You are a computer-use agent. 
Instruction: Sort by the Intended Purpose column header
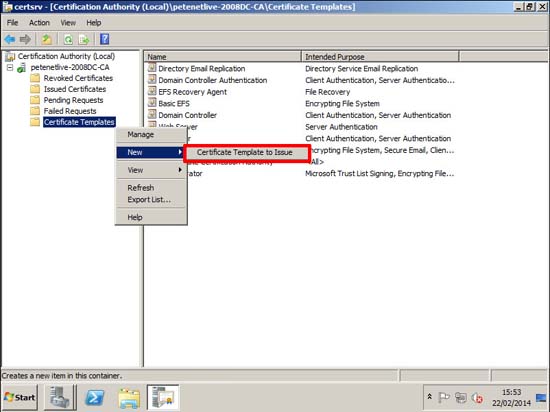pyautogui.click(x=380, y=57)
